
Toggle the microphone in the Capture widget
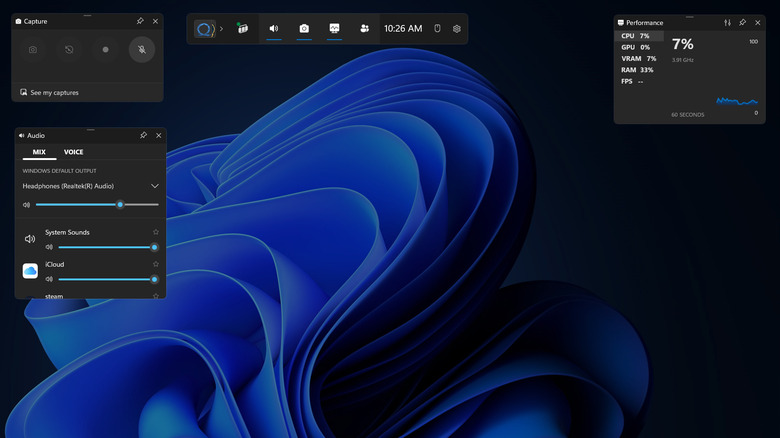[x=142, y=49]
